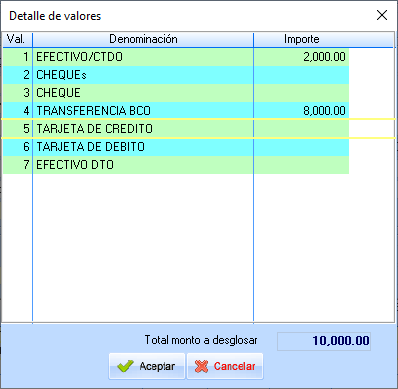Click the Aceptar button
The width and height of the screenshot is (398, 389).
(147, 366)
